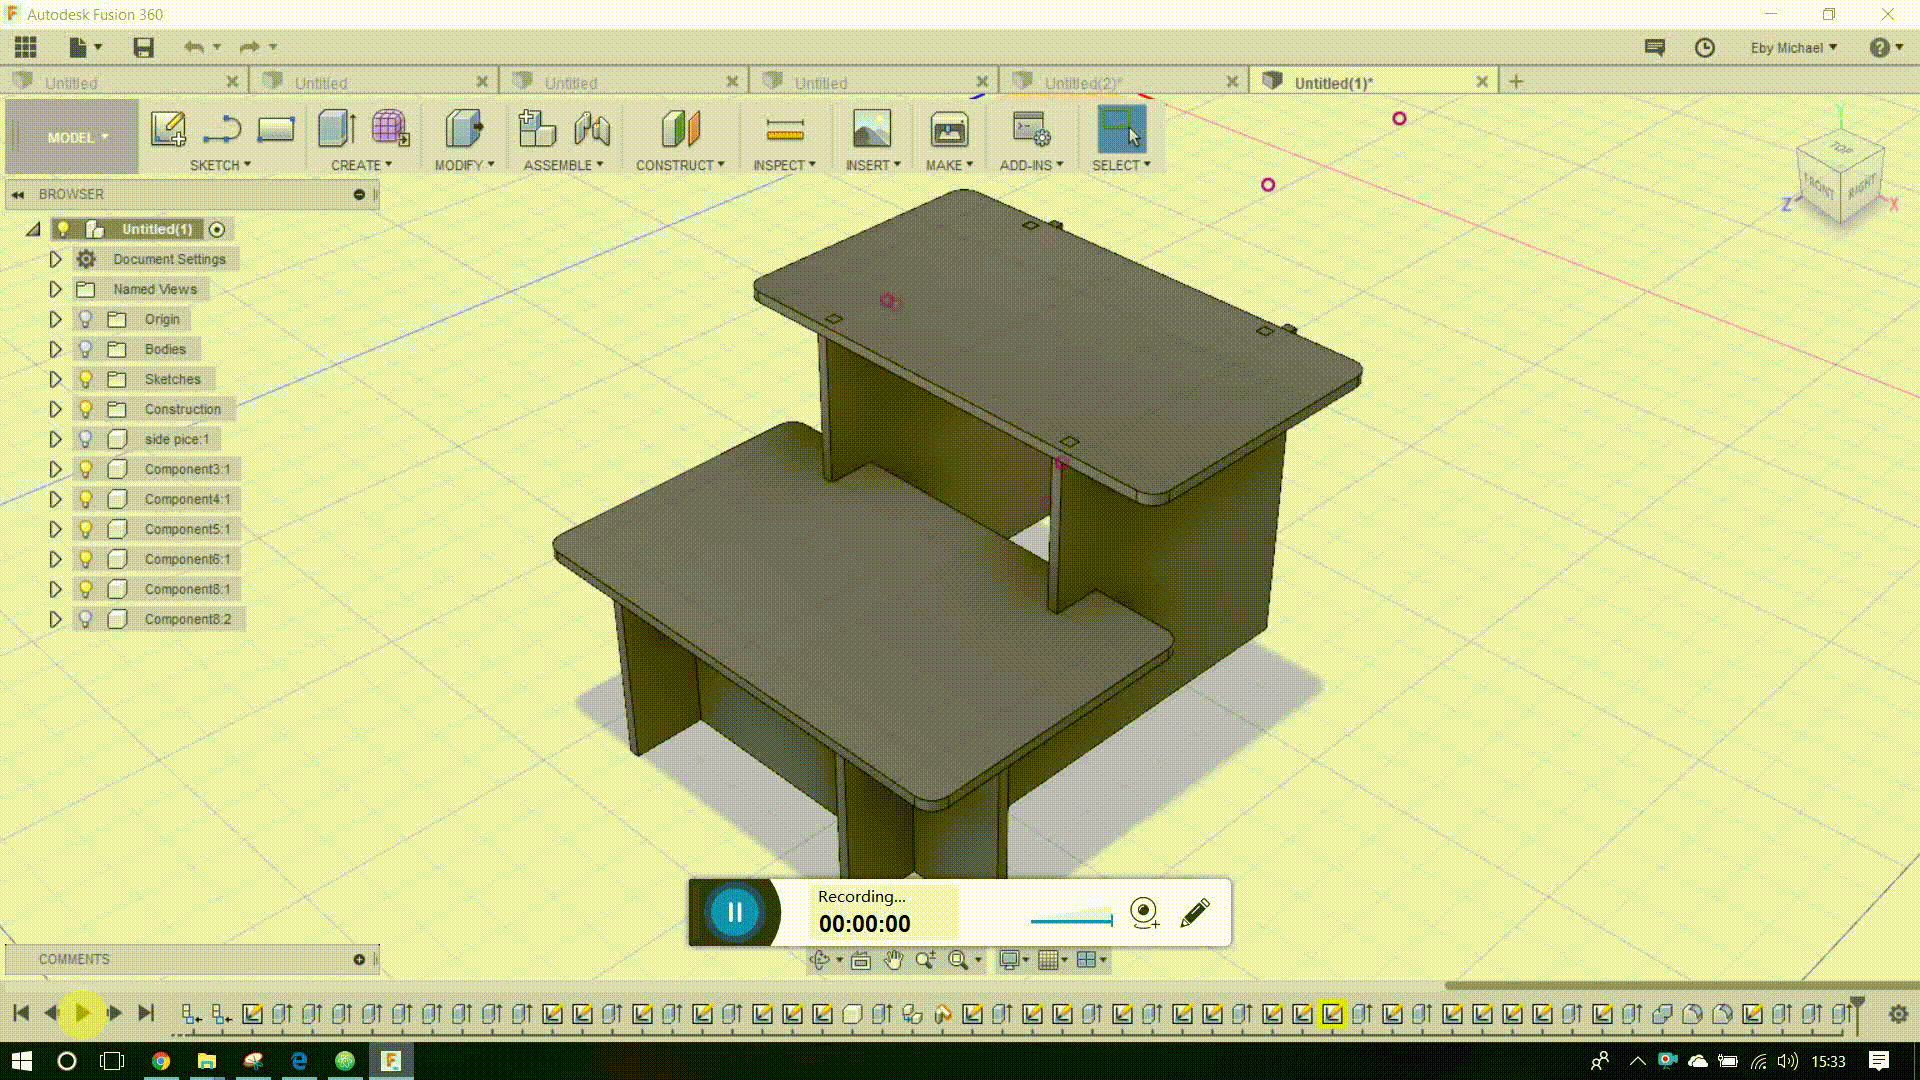
Task: Click the Insert Decal image icon
Action: pyautogui.click(x=871, y=130)
